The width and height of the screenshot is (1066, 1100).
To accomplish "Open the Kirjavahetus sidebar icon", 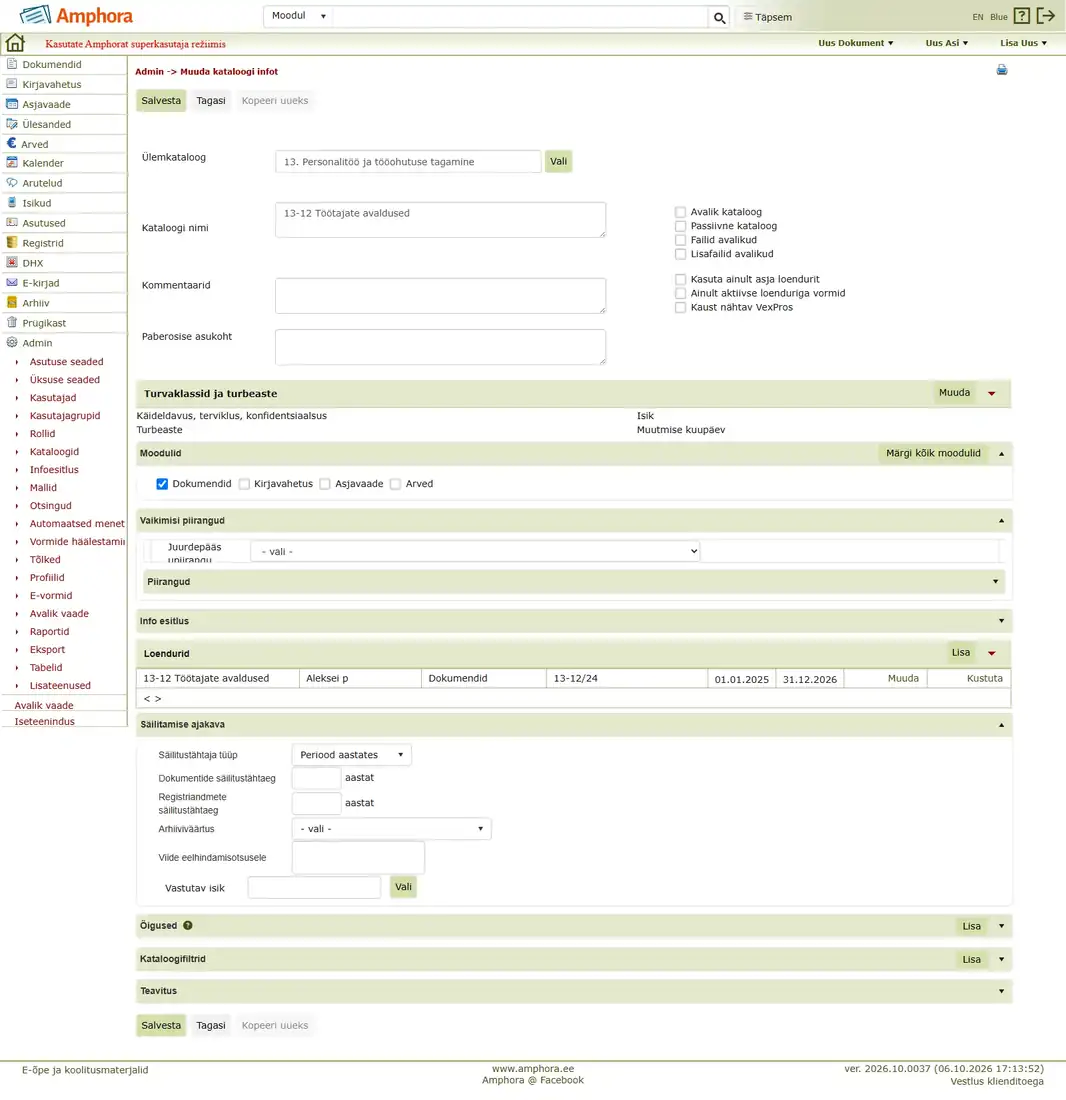I will pyautogui.click(x=12, y=84).
